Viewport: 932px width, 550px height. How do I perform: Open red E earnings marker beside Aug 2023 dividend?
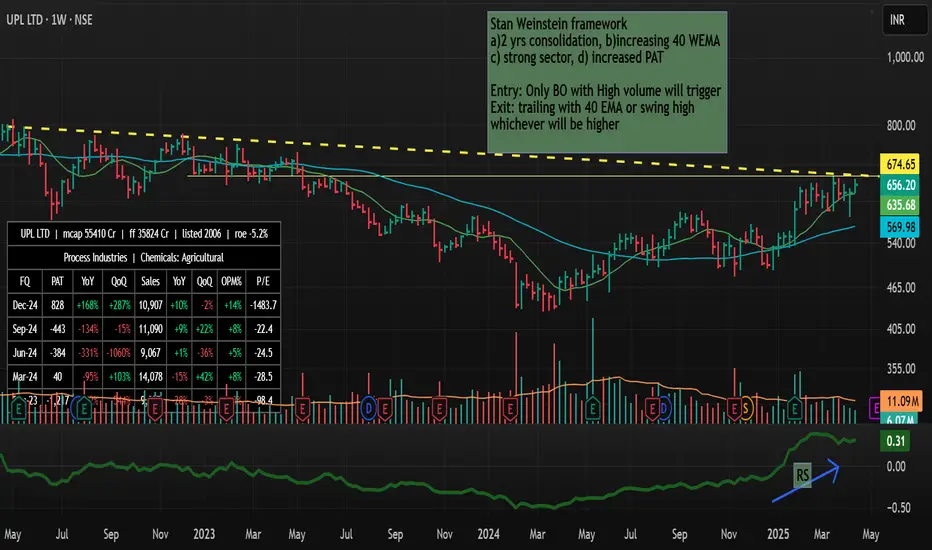385,408
